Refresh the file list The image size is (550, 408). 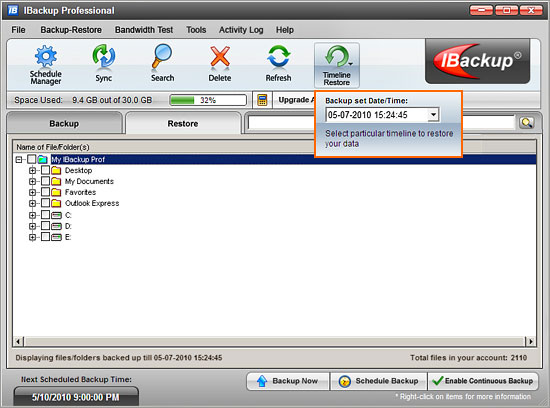pyautogui.click(x=279, y=63)
